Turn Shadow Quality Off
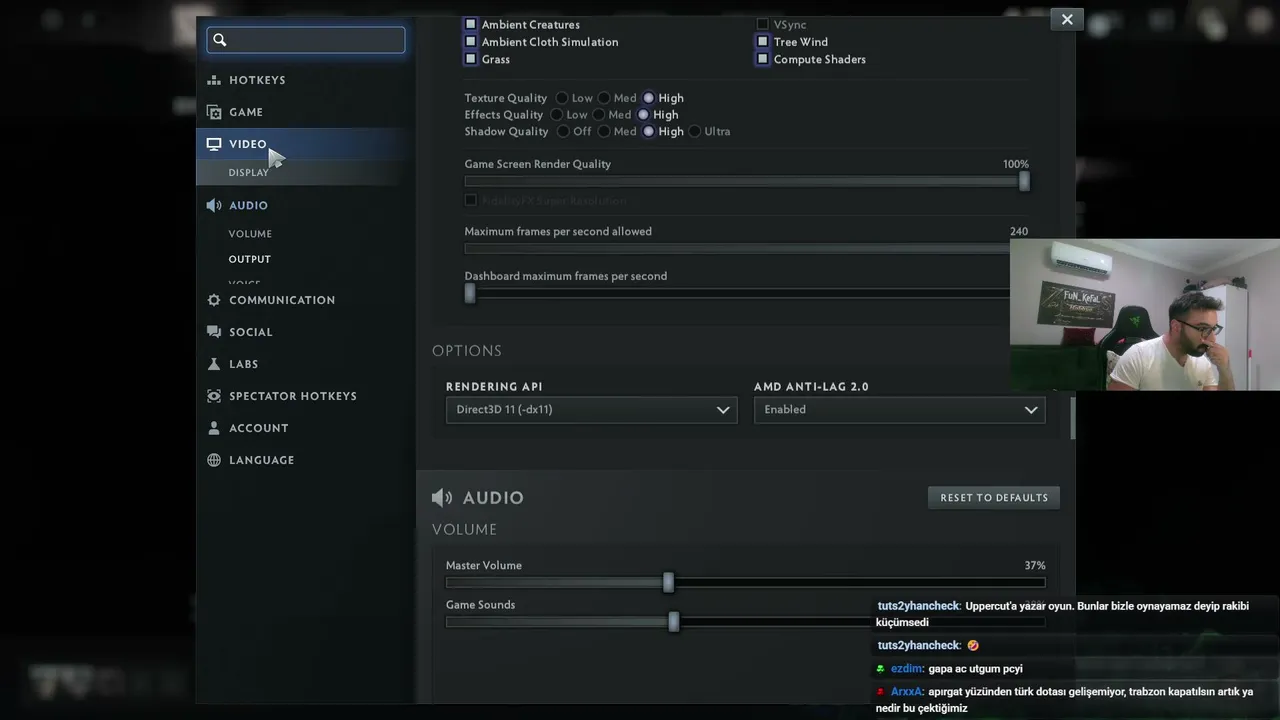 (563, 131)
